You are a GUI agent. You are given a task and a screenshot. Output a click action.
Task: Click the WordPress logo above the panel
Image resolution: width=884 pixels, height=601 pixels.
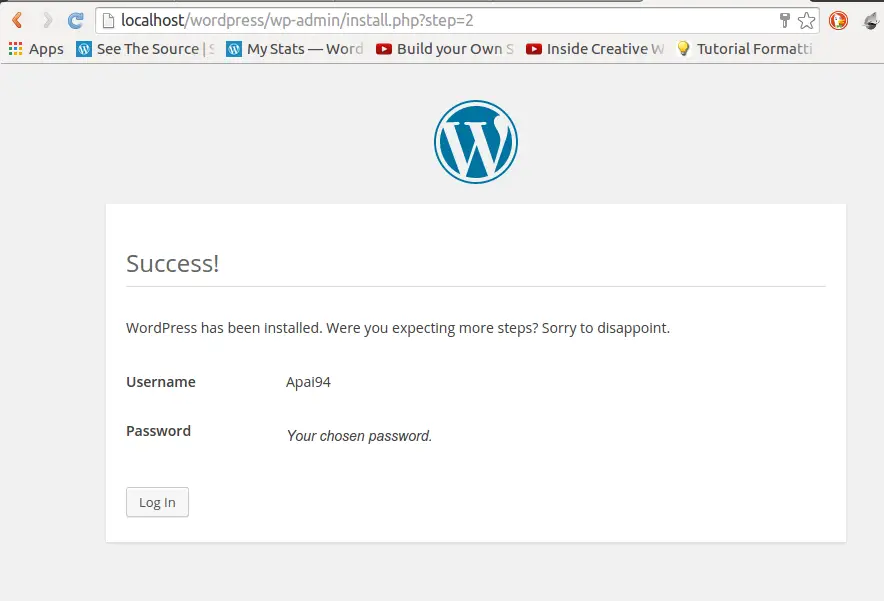(476, 142)
